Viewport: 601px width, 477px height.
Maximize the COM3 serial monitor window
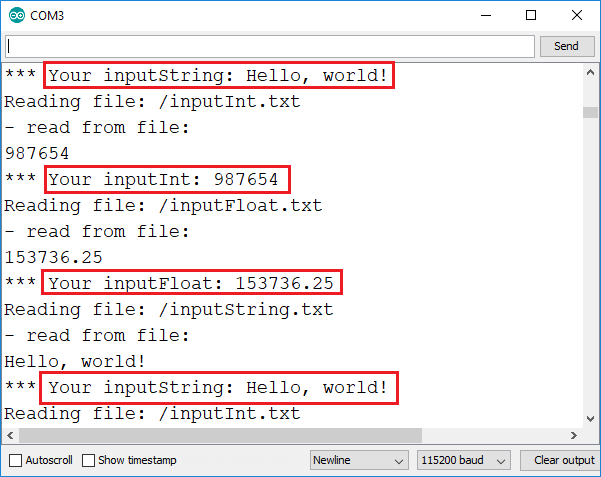click(x=531, y=15)
